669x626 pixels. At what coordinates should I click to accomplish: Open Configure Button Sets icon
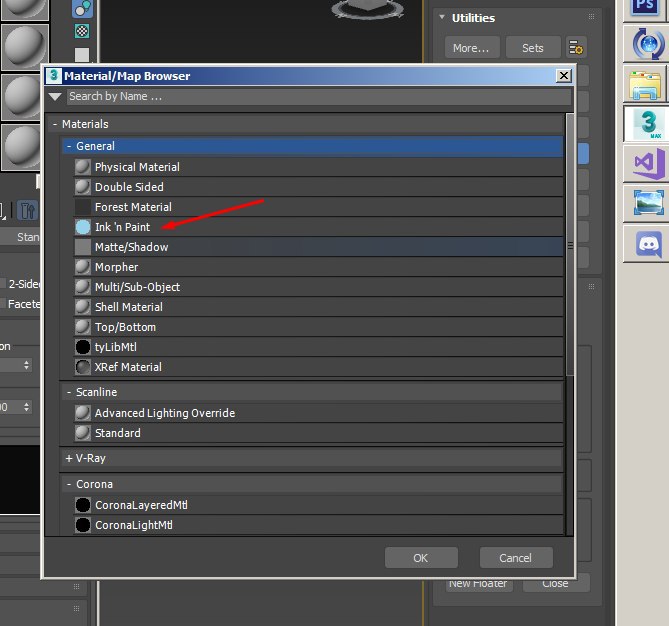point(576,47)
